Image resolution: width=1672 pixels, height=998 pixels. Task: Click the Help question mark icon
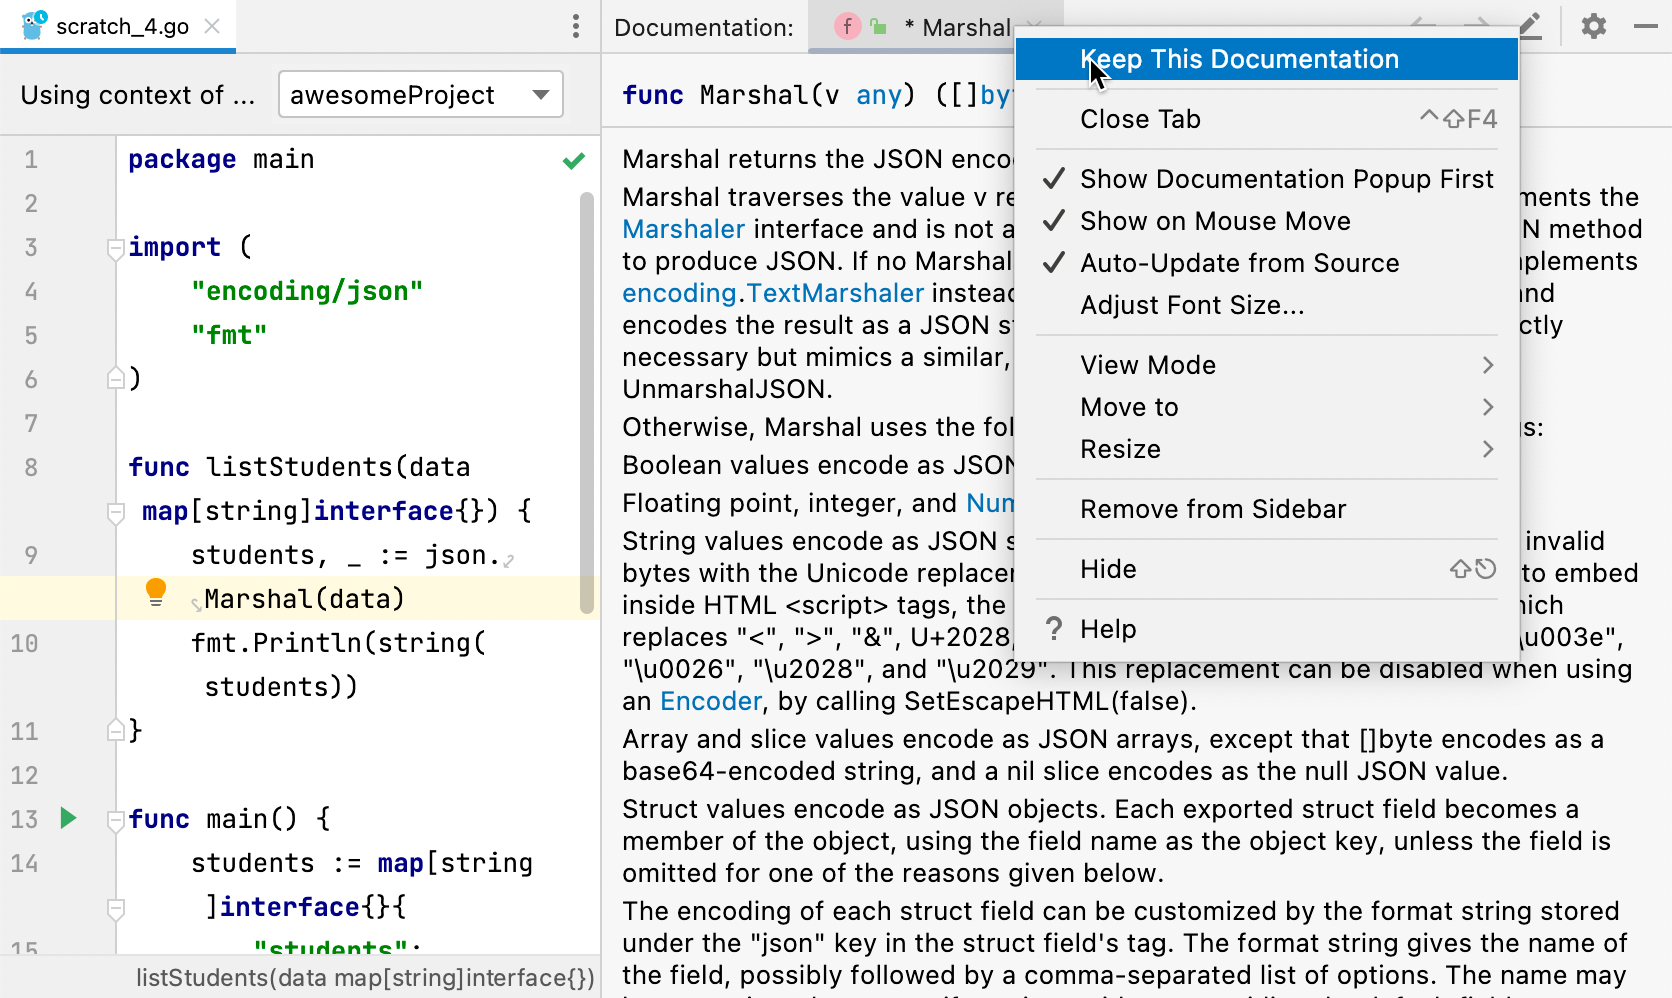coord(1054,629)
